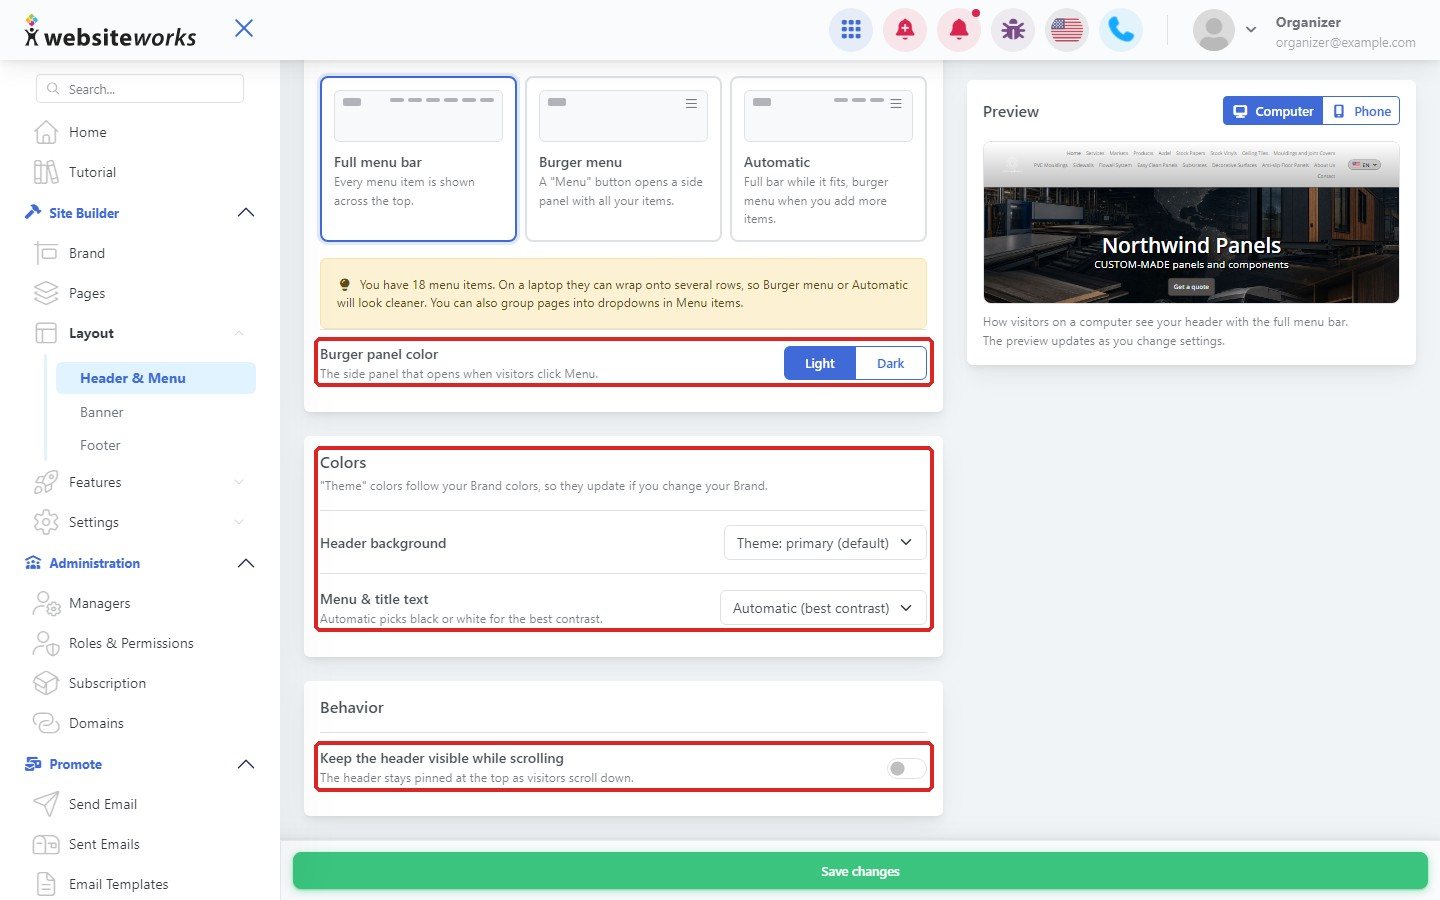Open the account dropdown arrow near avatar
The width and height of the screenshot is (1440, 900).
(1251, 30)
